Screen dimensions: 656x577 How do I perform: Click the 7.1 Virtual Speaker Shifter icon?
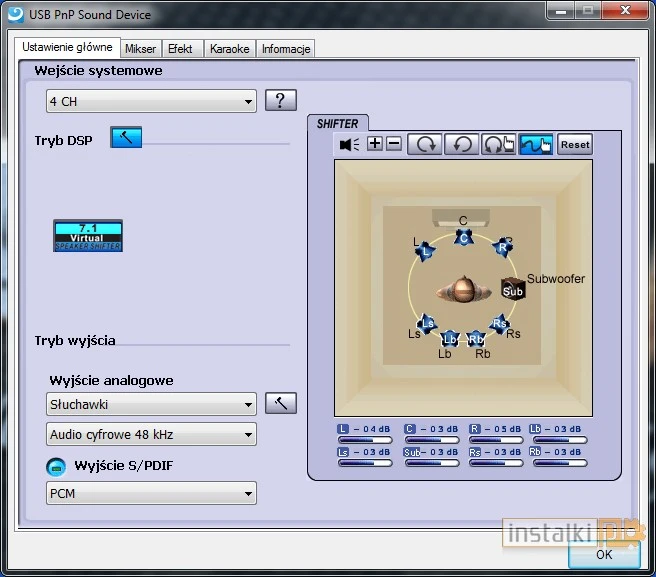(x=88, y=235)
